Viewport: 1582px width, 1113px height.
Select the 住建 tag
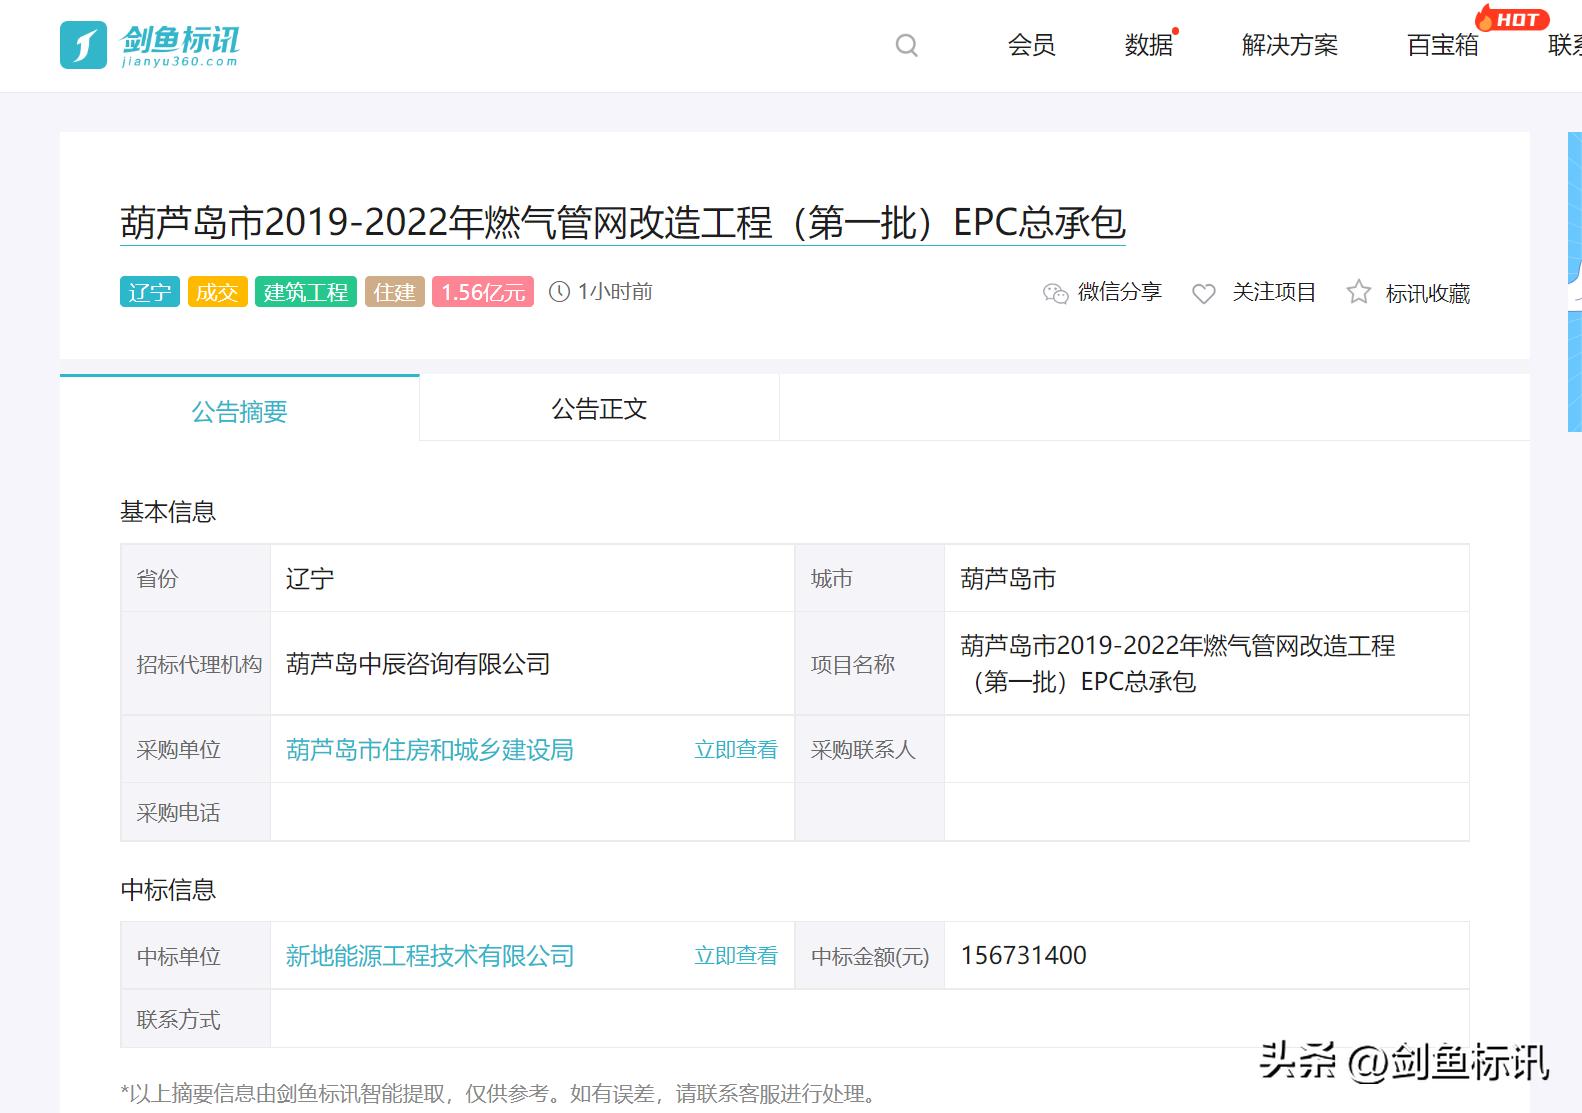click(x=394, y=292)
